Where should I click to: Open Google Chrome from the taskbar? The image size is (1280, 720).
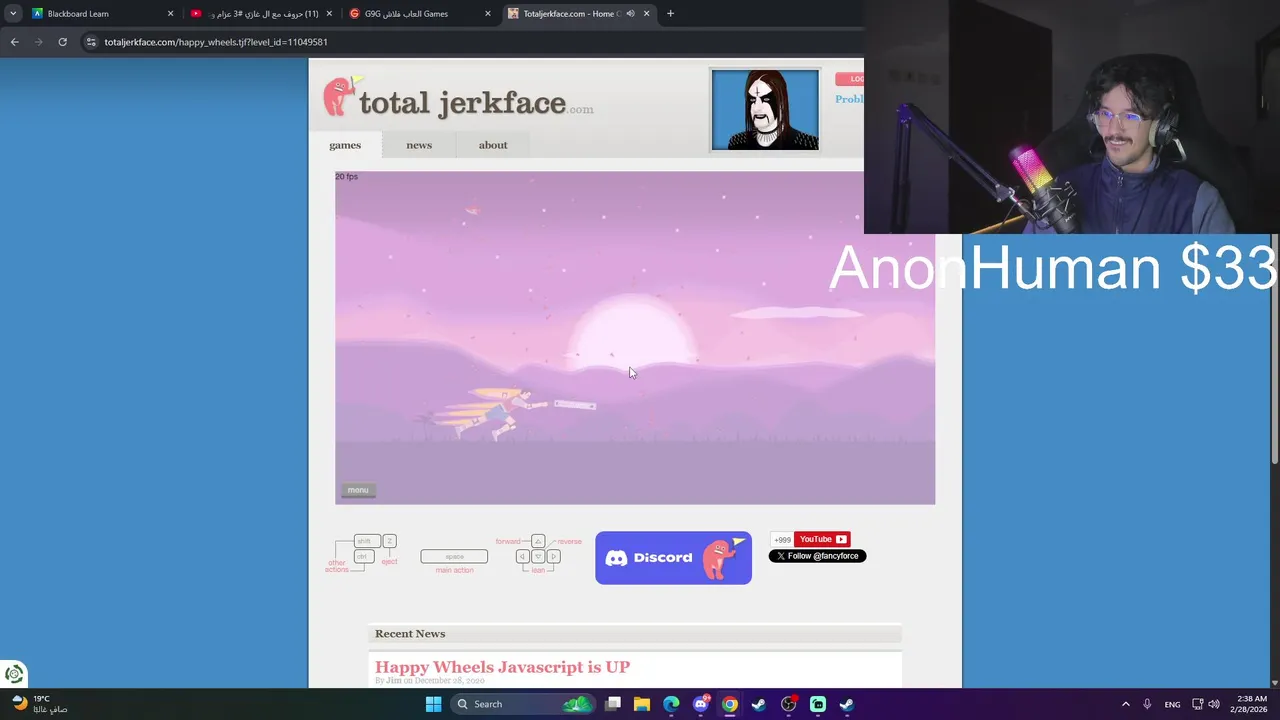point(730,704)
